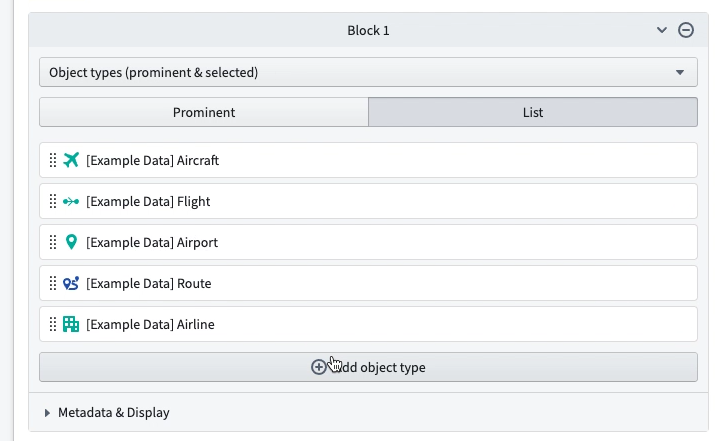Click the Block 1 header title

pos(368,30)
